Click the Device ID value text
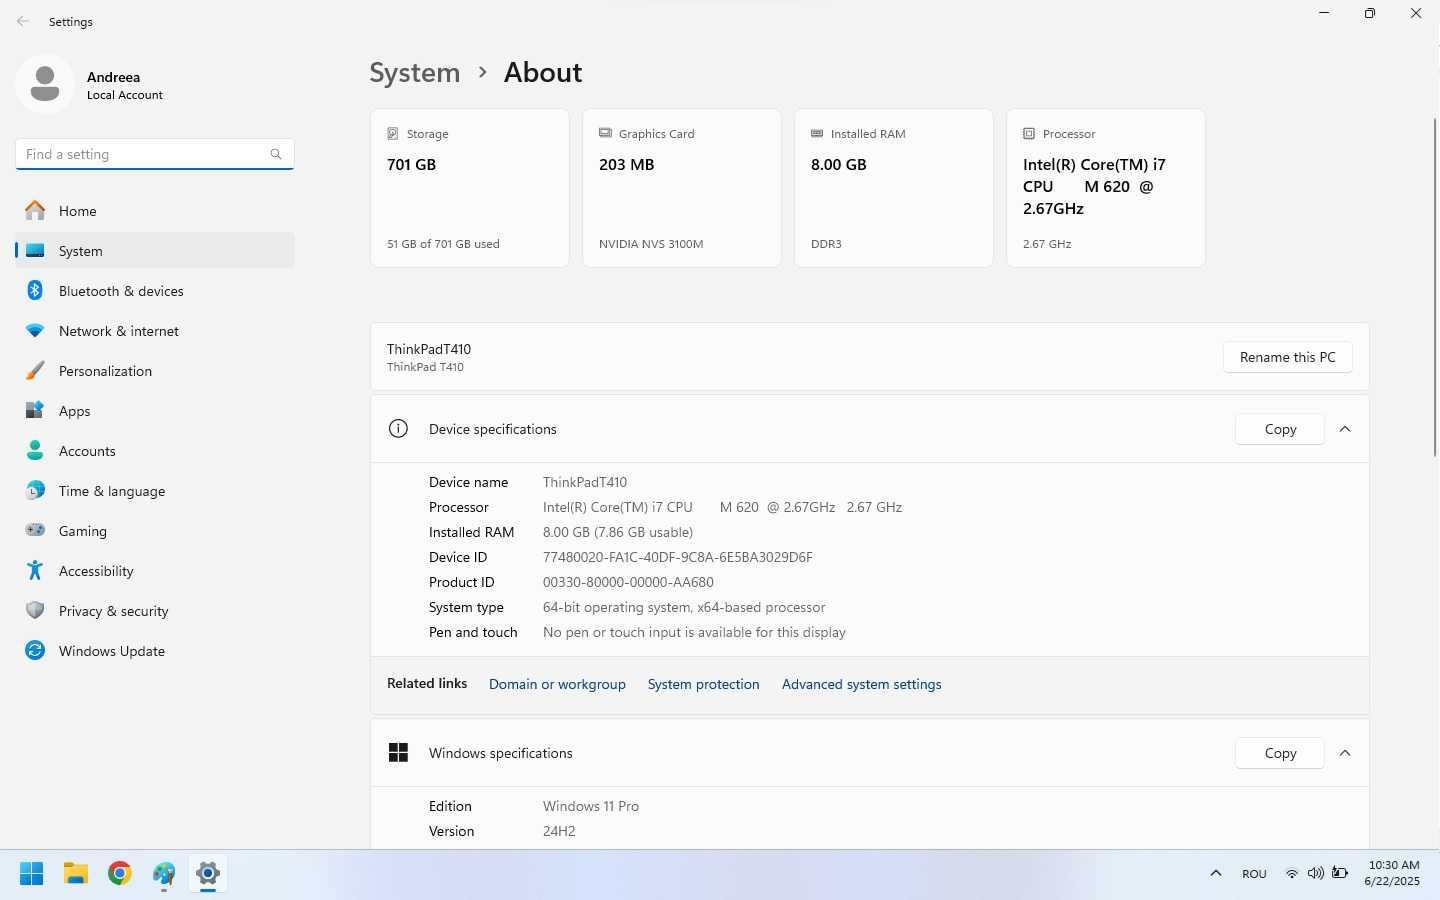The height and width of the screenshot is (900, 1440). point(677,557)
